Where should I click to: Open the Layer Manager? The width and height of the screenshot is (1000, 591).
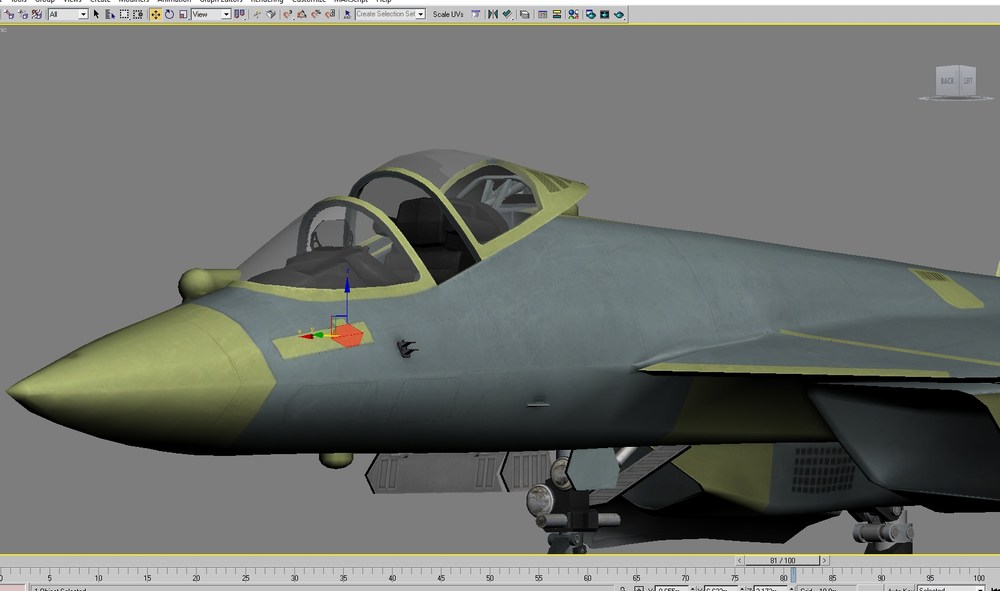click(x=524, y=14)
